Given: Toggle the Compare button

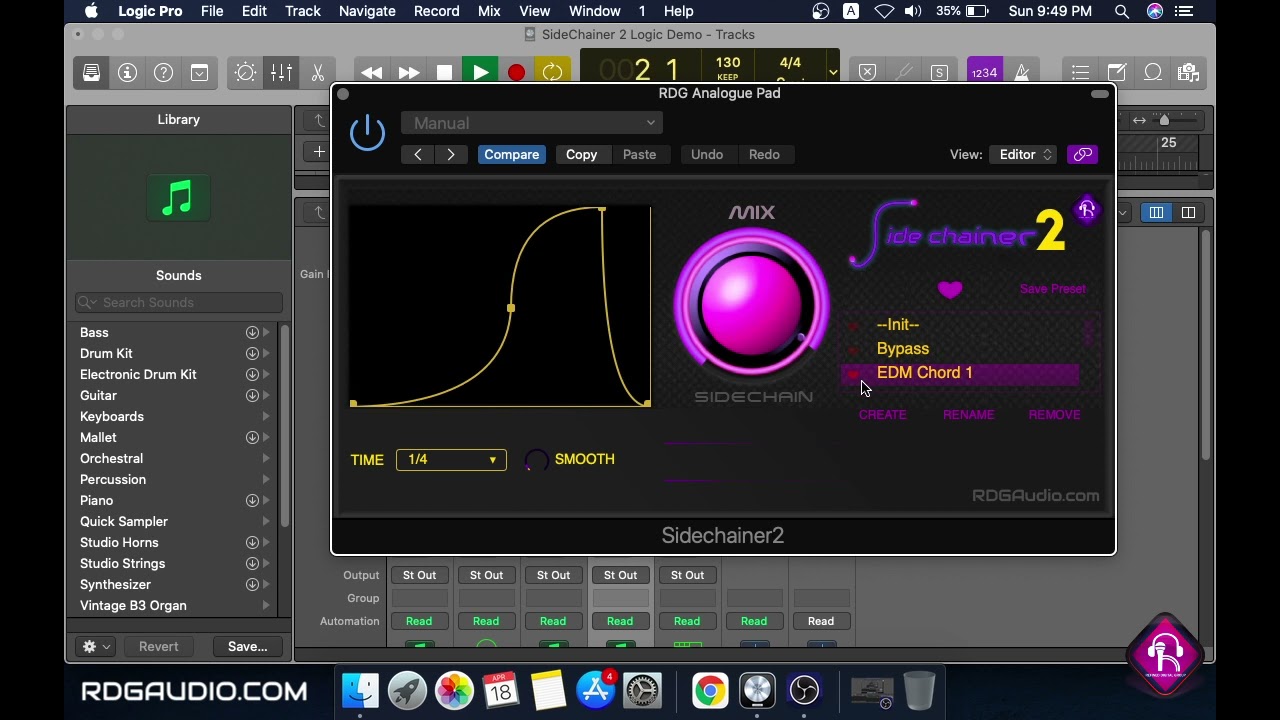Looking at the screenshot, I should click(511, 154).
